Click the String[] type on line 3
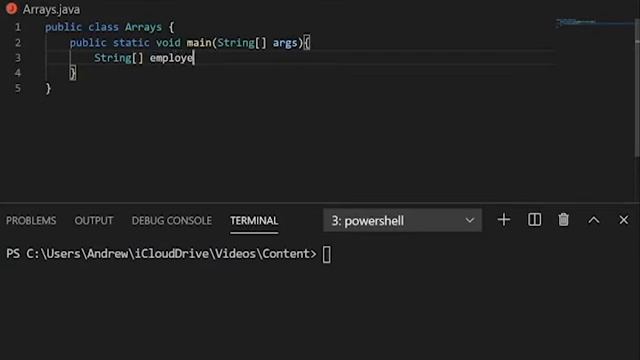 tap(118, 58)
